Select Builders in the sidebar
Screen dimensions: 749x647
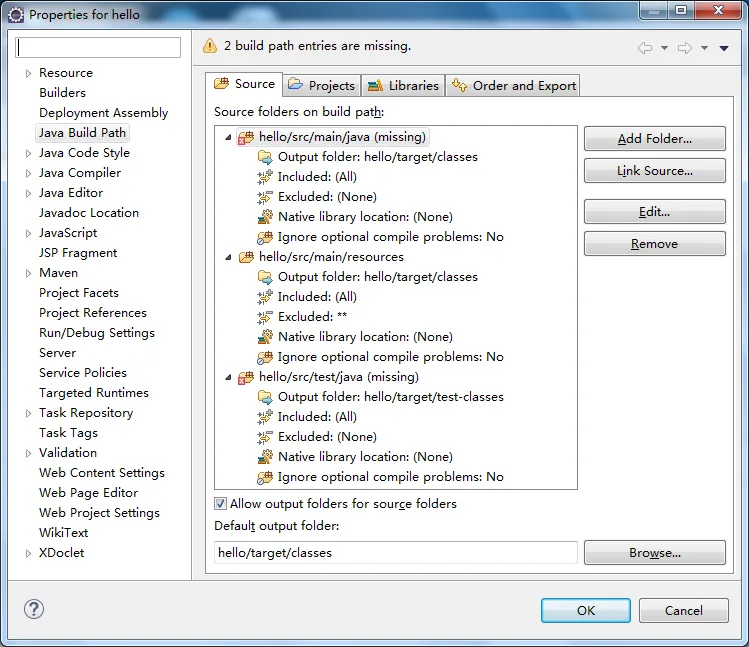pos(63,93)
